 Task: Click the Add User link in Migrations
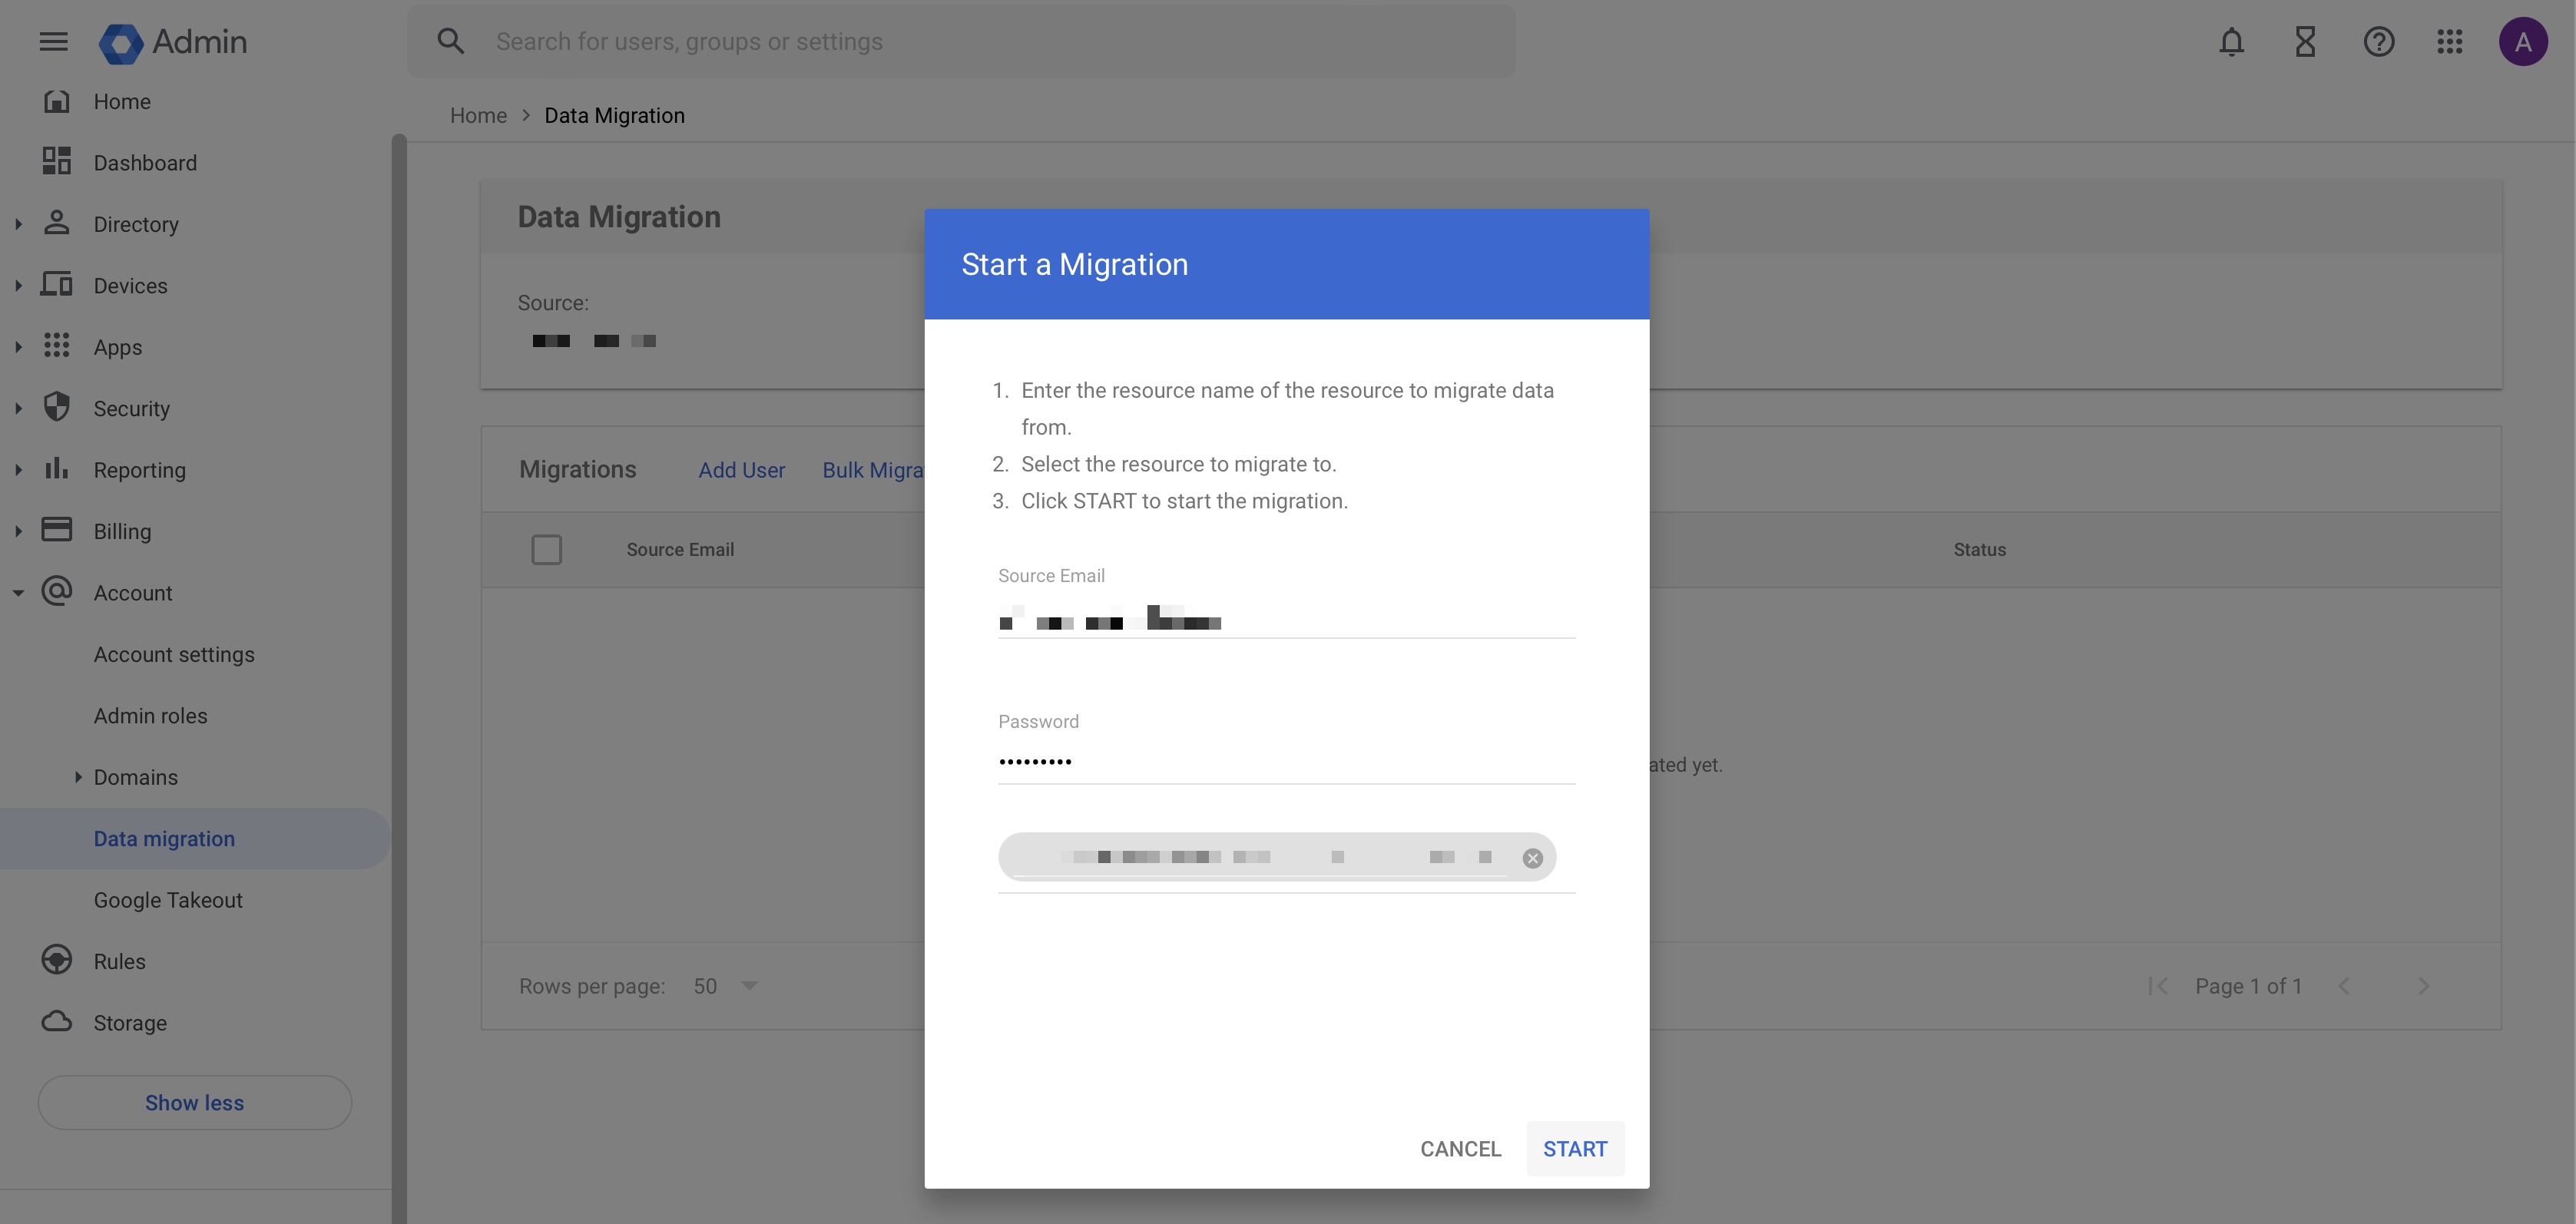(741, 468)
